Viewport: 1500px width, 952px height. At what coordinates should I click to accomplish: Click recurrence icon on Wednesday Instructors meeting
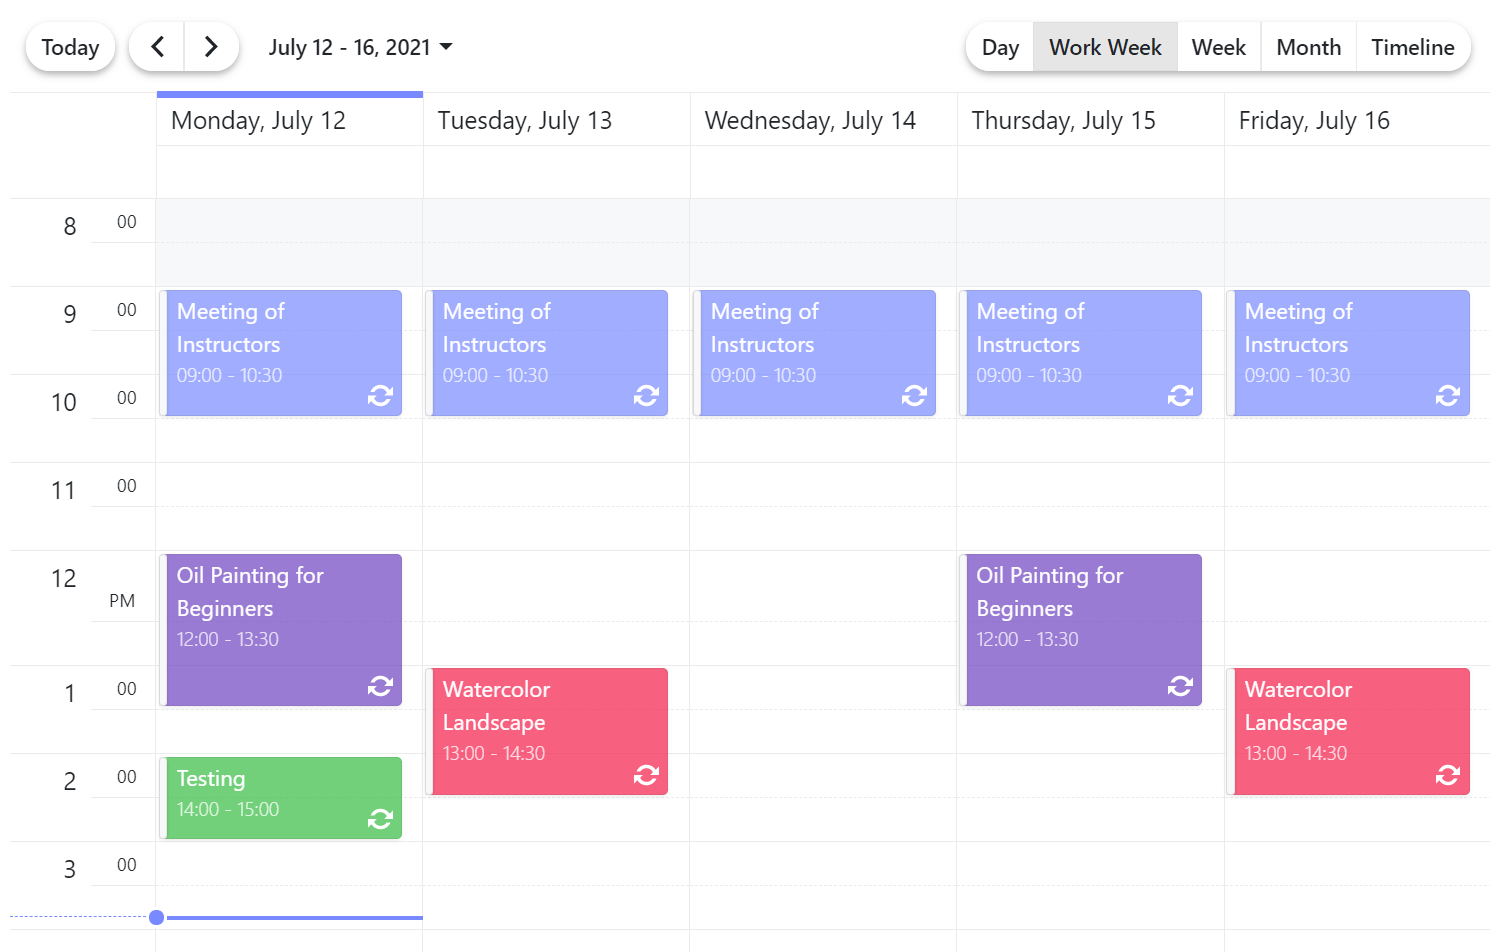[914, 396]
